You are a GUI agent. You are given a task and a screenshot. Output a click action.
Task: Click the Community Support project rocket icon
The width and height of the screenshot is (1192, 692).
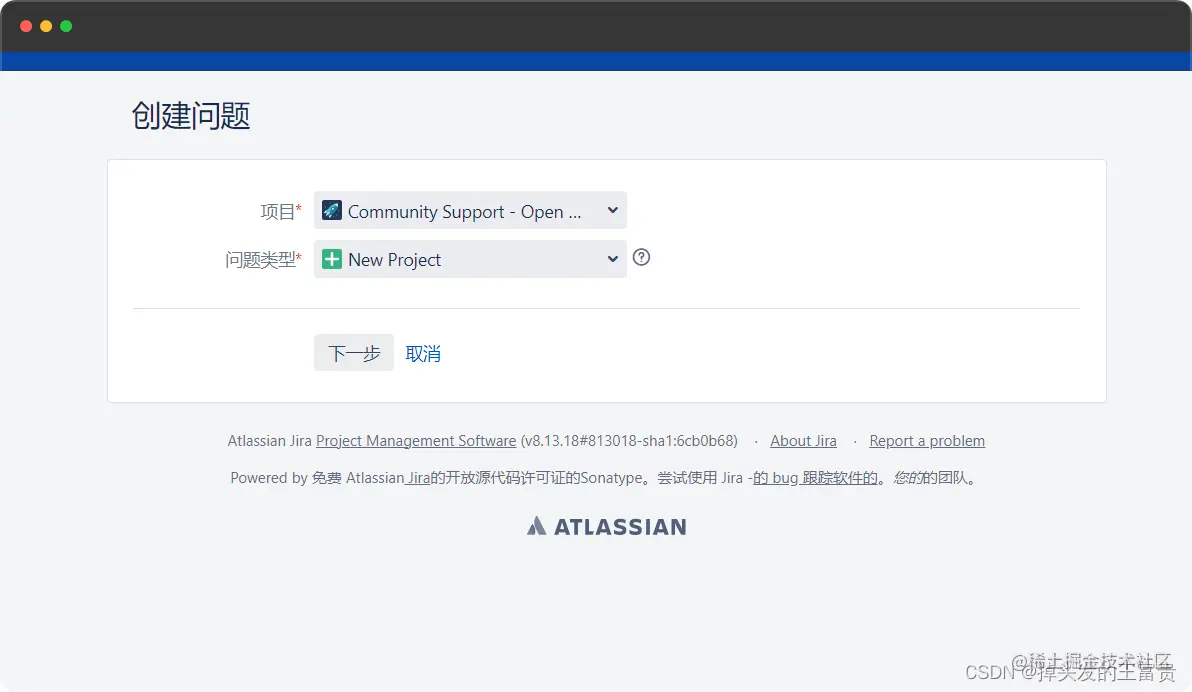331,210
